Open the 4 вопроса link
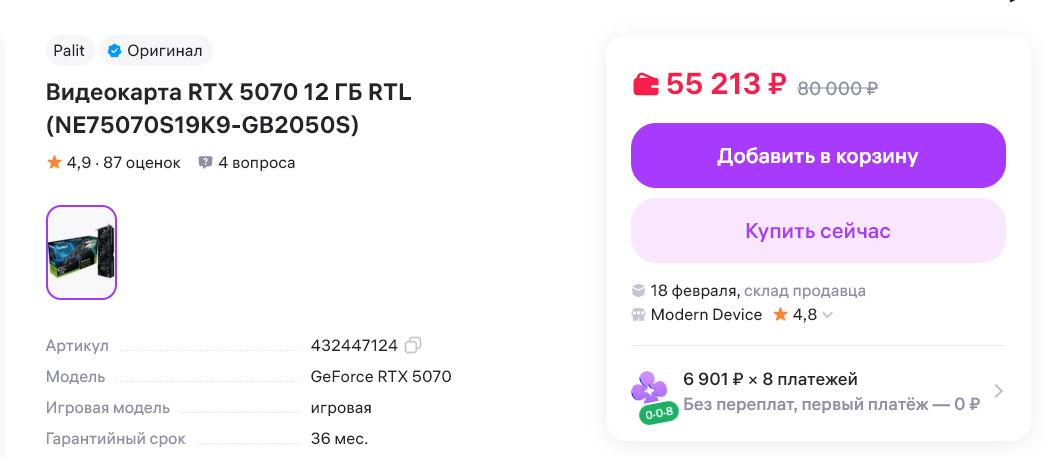1048x457 pixels. pyautogui.click(x=257, y=162)
